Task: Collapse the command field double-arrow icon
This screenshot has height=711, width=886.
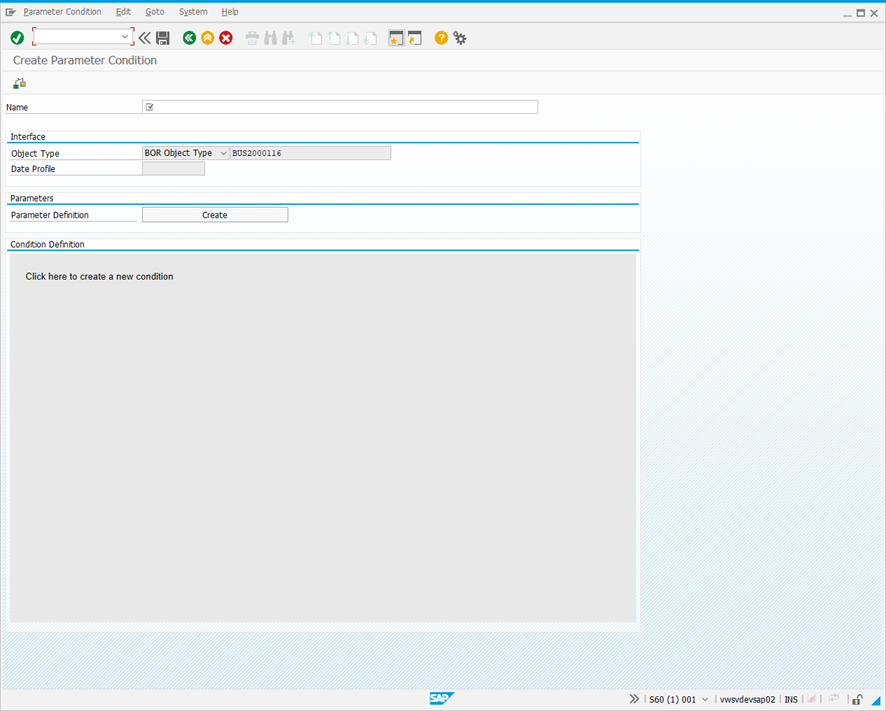Action: pos(145,38)
